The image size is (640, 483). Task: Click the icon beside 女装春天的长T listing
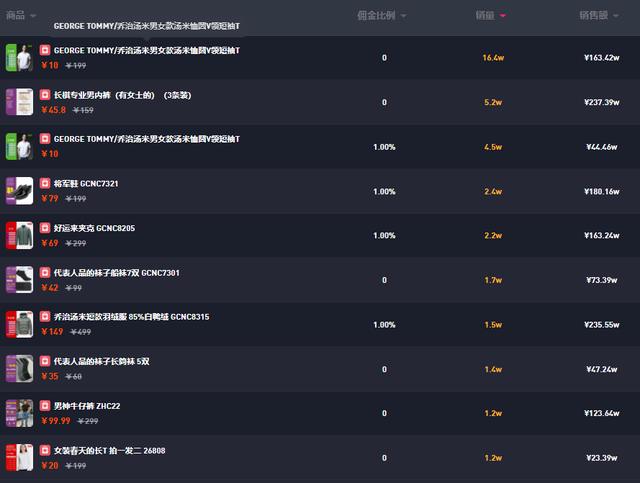click(45, 450)
